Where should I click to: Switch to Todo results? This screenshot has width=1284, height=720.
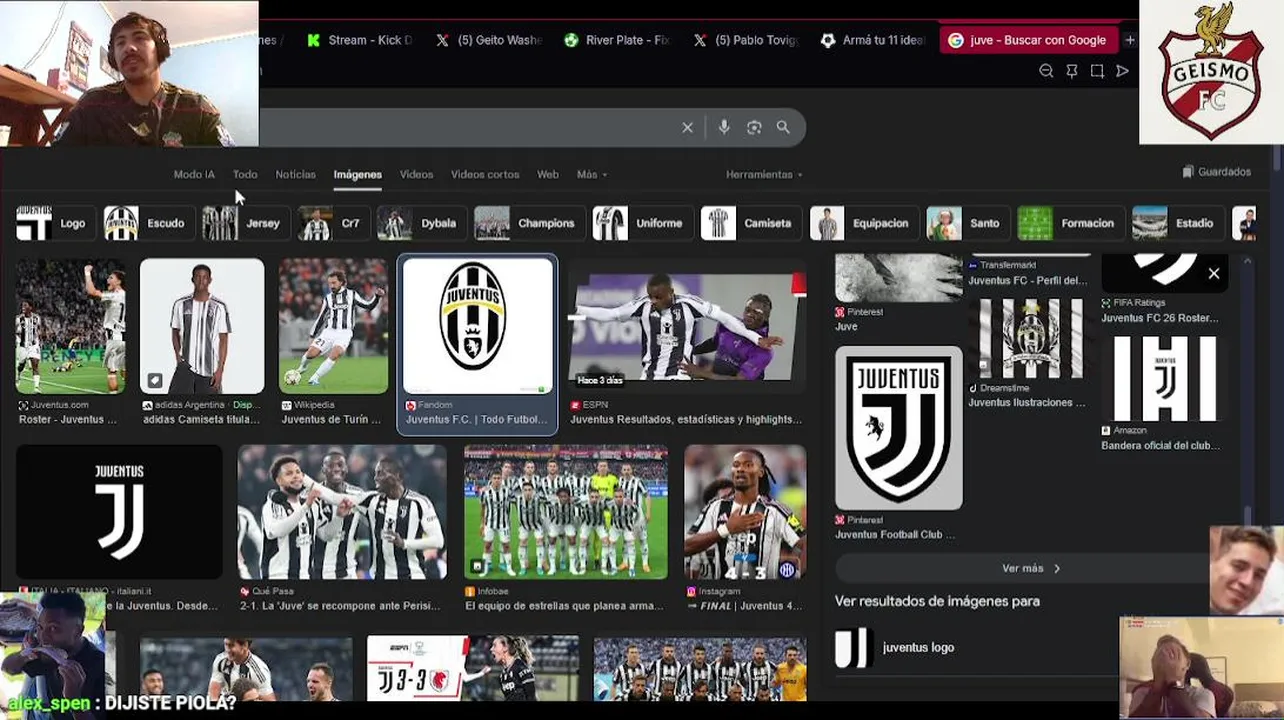click(x=245, y=174)
